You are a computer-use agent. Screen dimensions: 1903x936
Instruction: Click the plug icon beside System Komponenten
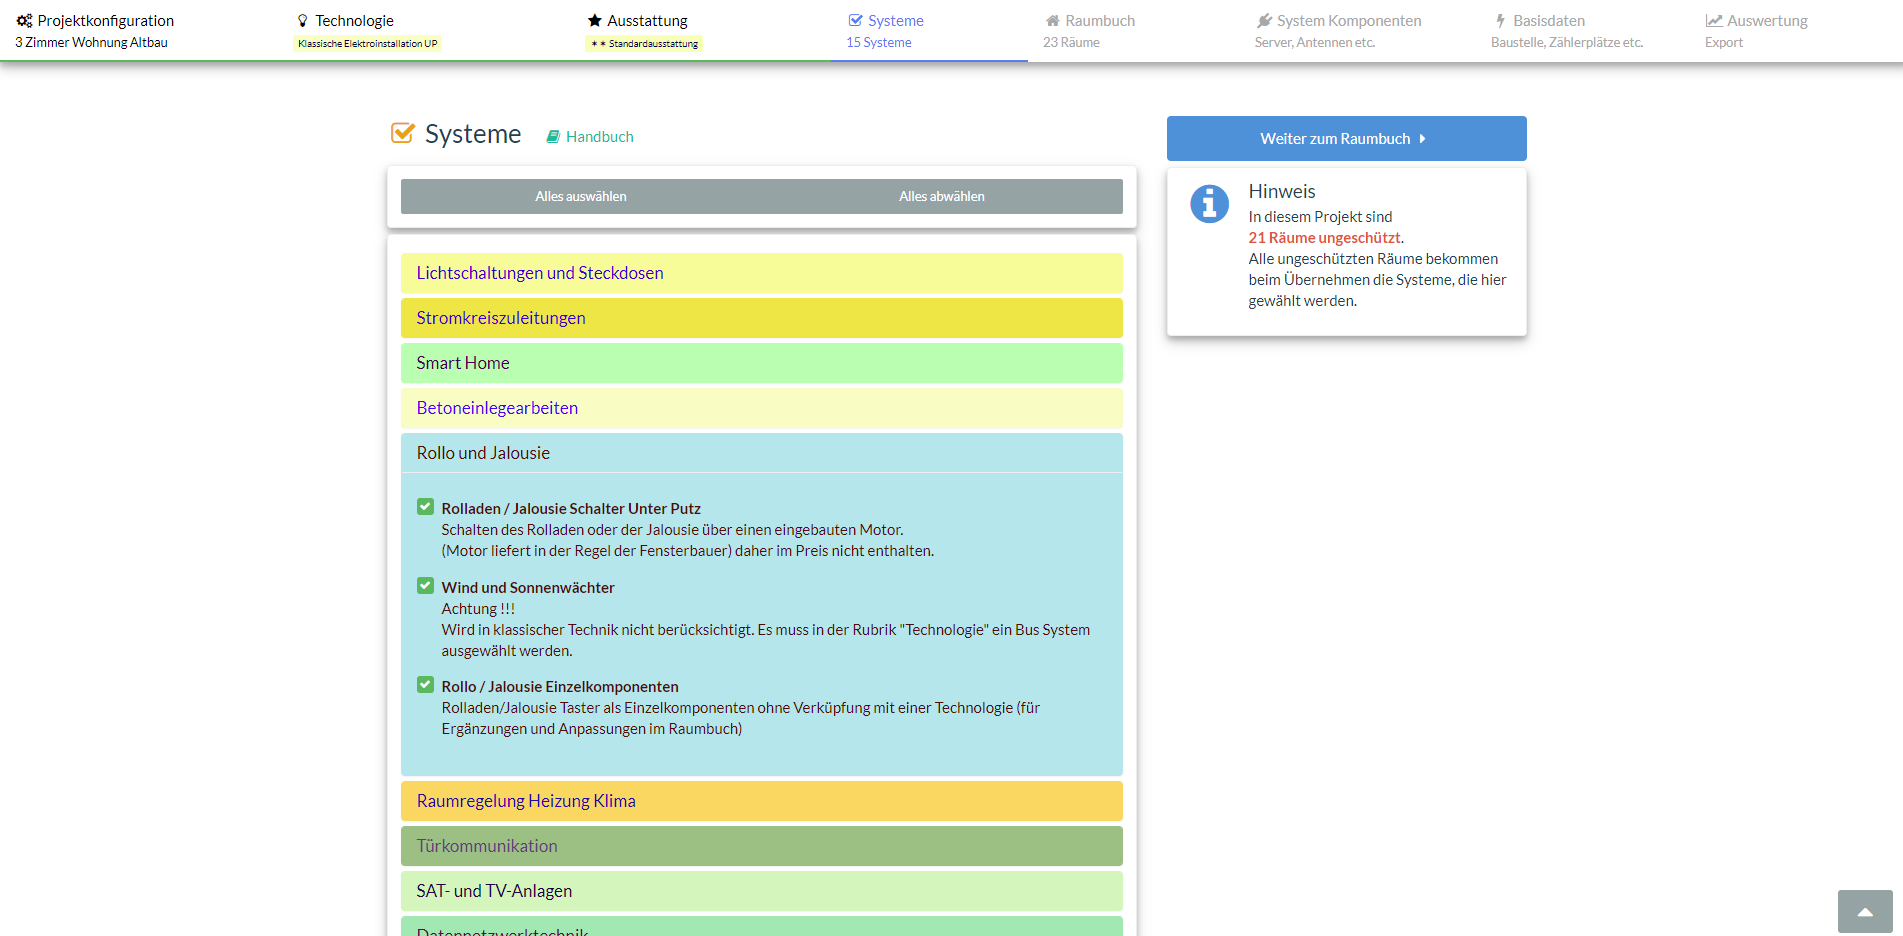point(1264,21)
